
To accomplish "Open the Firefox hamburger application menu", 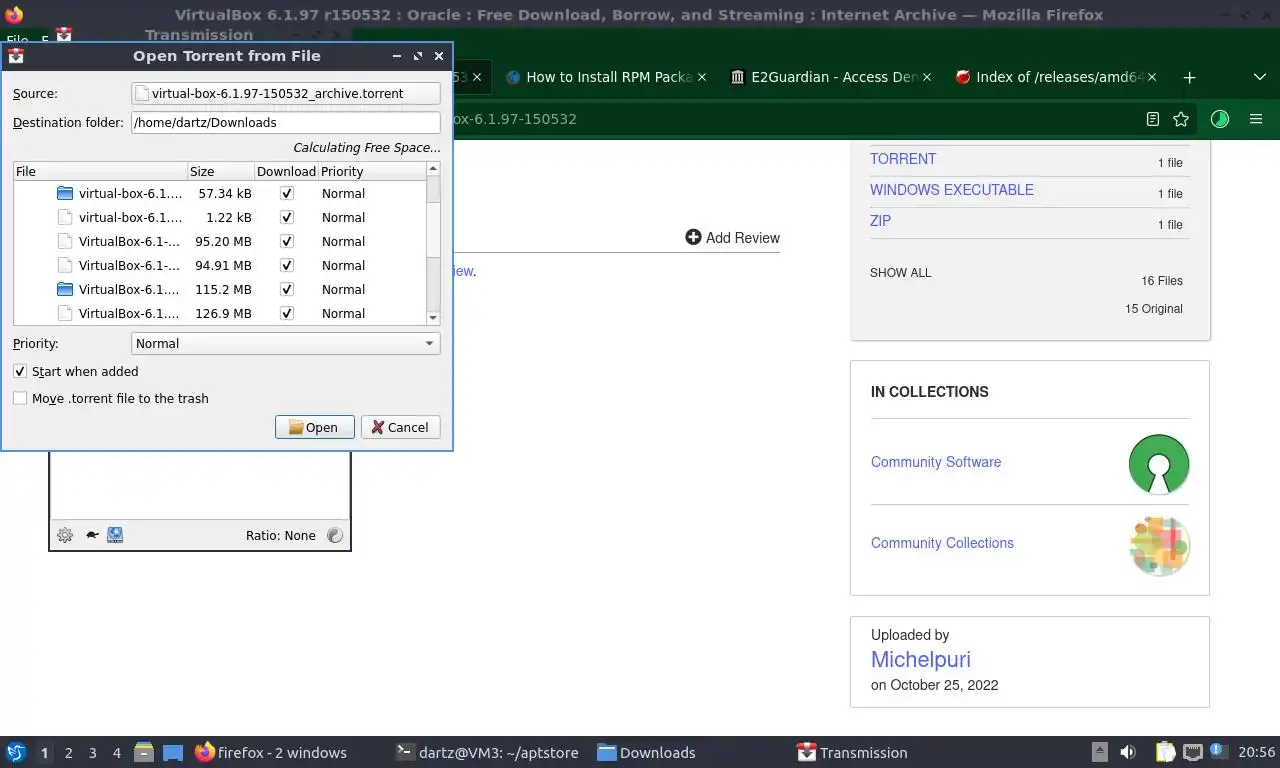I will [x=1256, y=119].
